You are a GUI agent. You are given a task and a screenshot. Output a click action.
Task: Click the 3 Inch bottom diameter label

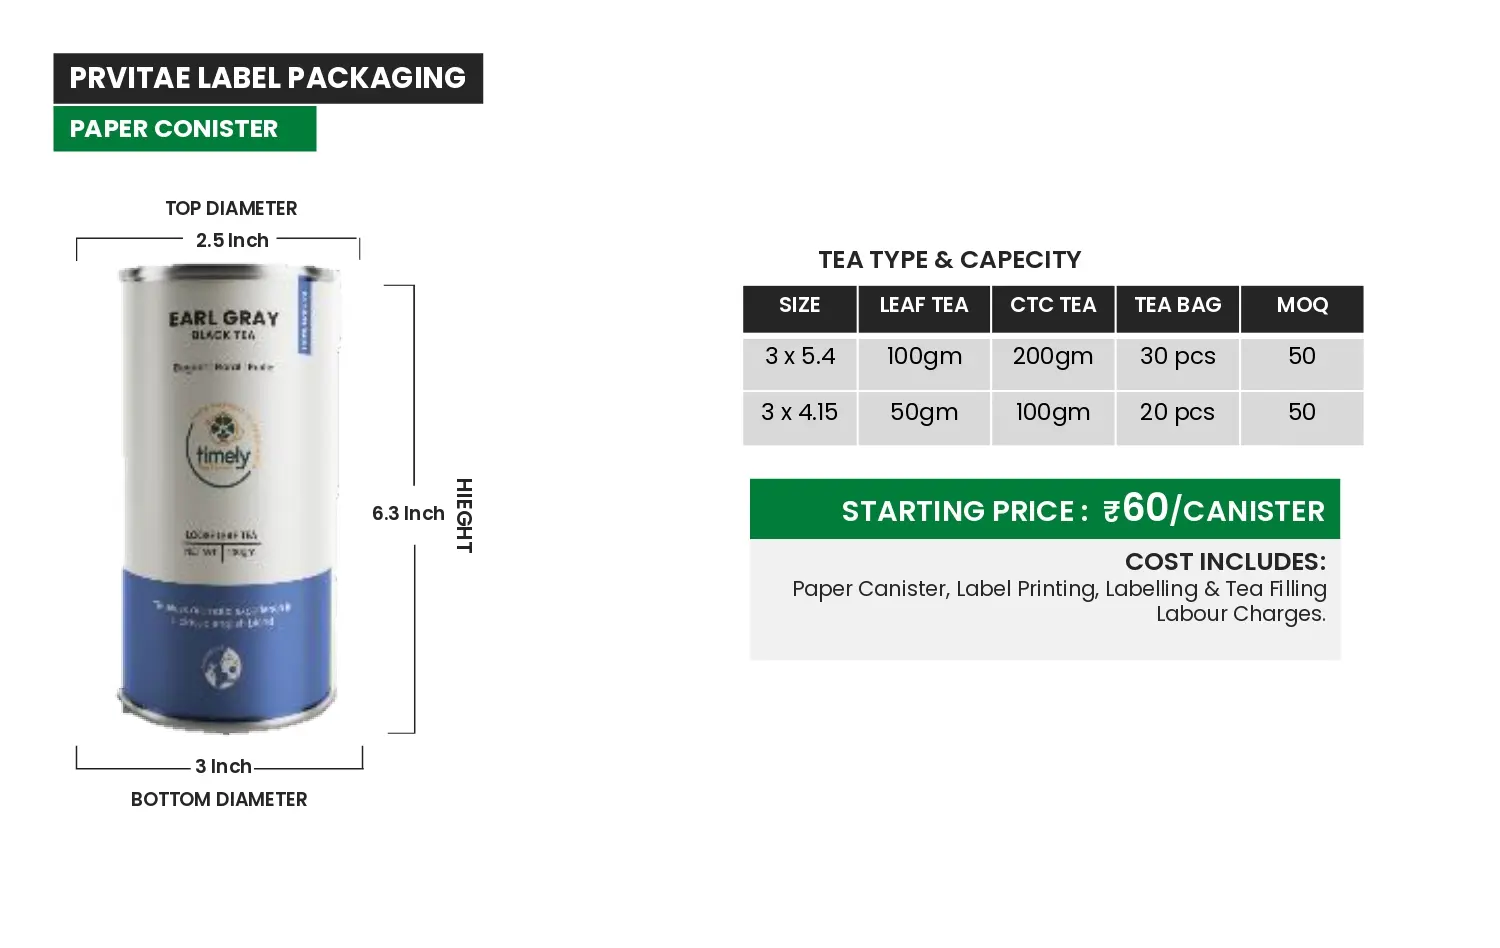(223, 766)
